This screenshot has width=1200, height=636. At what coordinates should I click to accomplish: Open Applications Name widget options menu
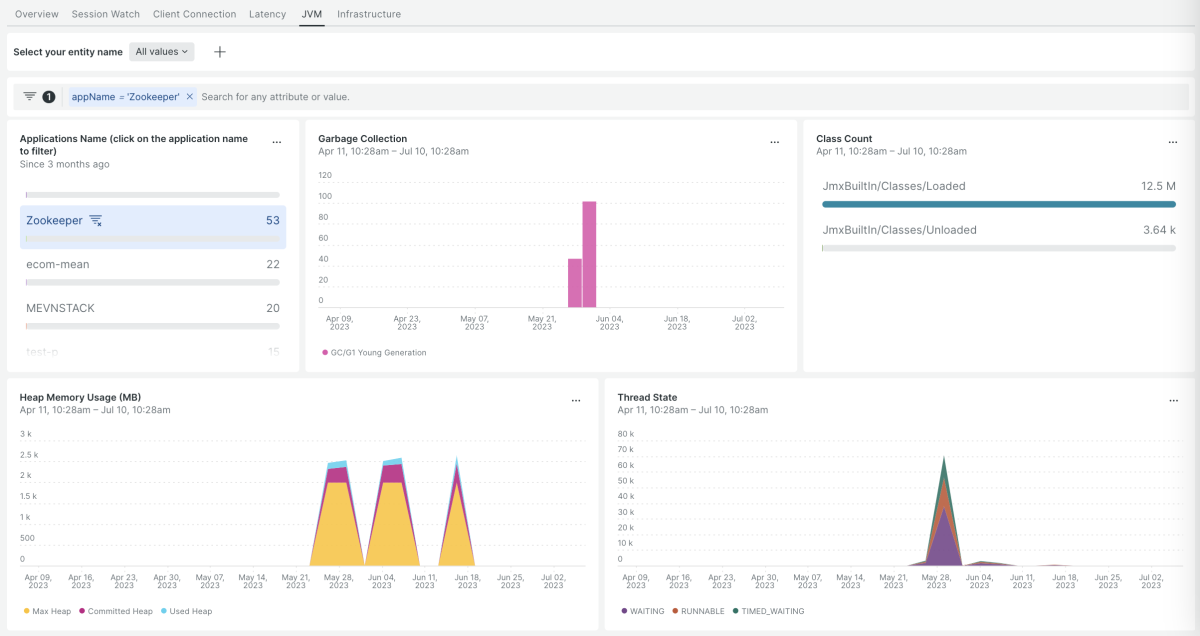(x=277, y=143)
